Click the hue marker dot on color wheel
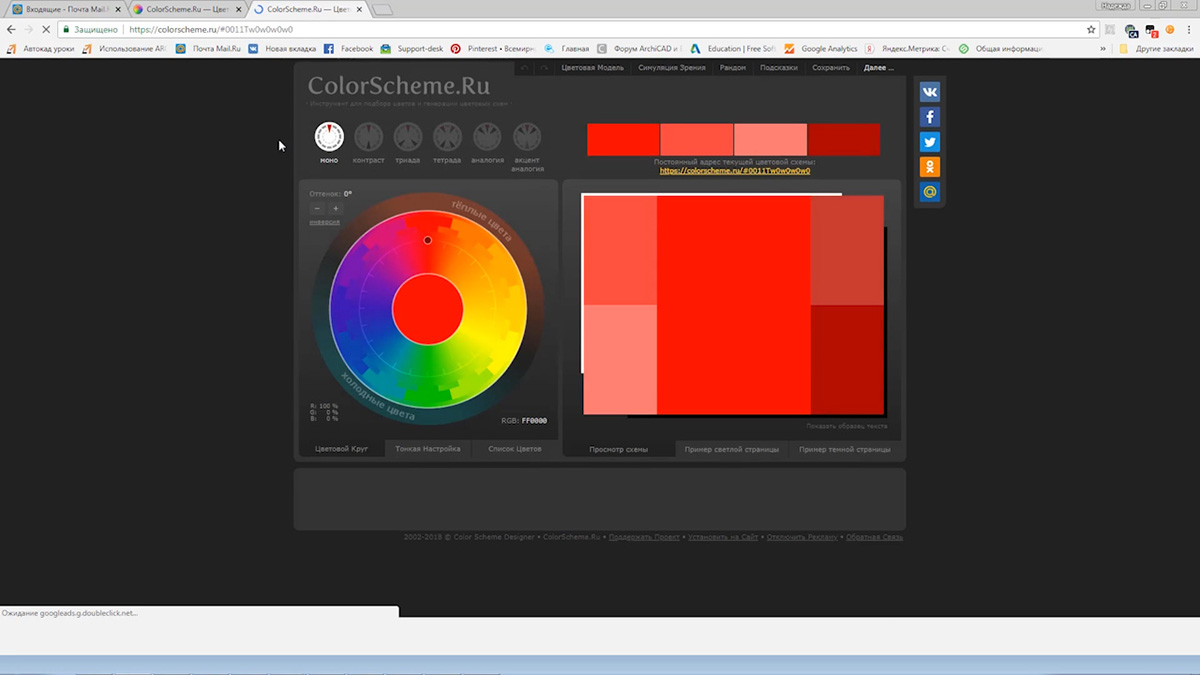Viewport: 1200px width, 675px height. [x=428, y=240]
